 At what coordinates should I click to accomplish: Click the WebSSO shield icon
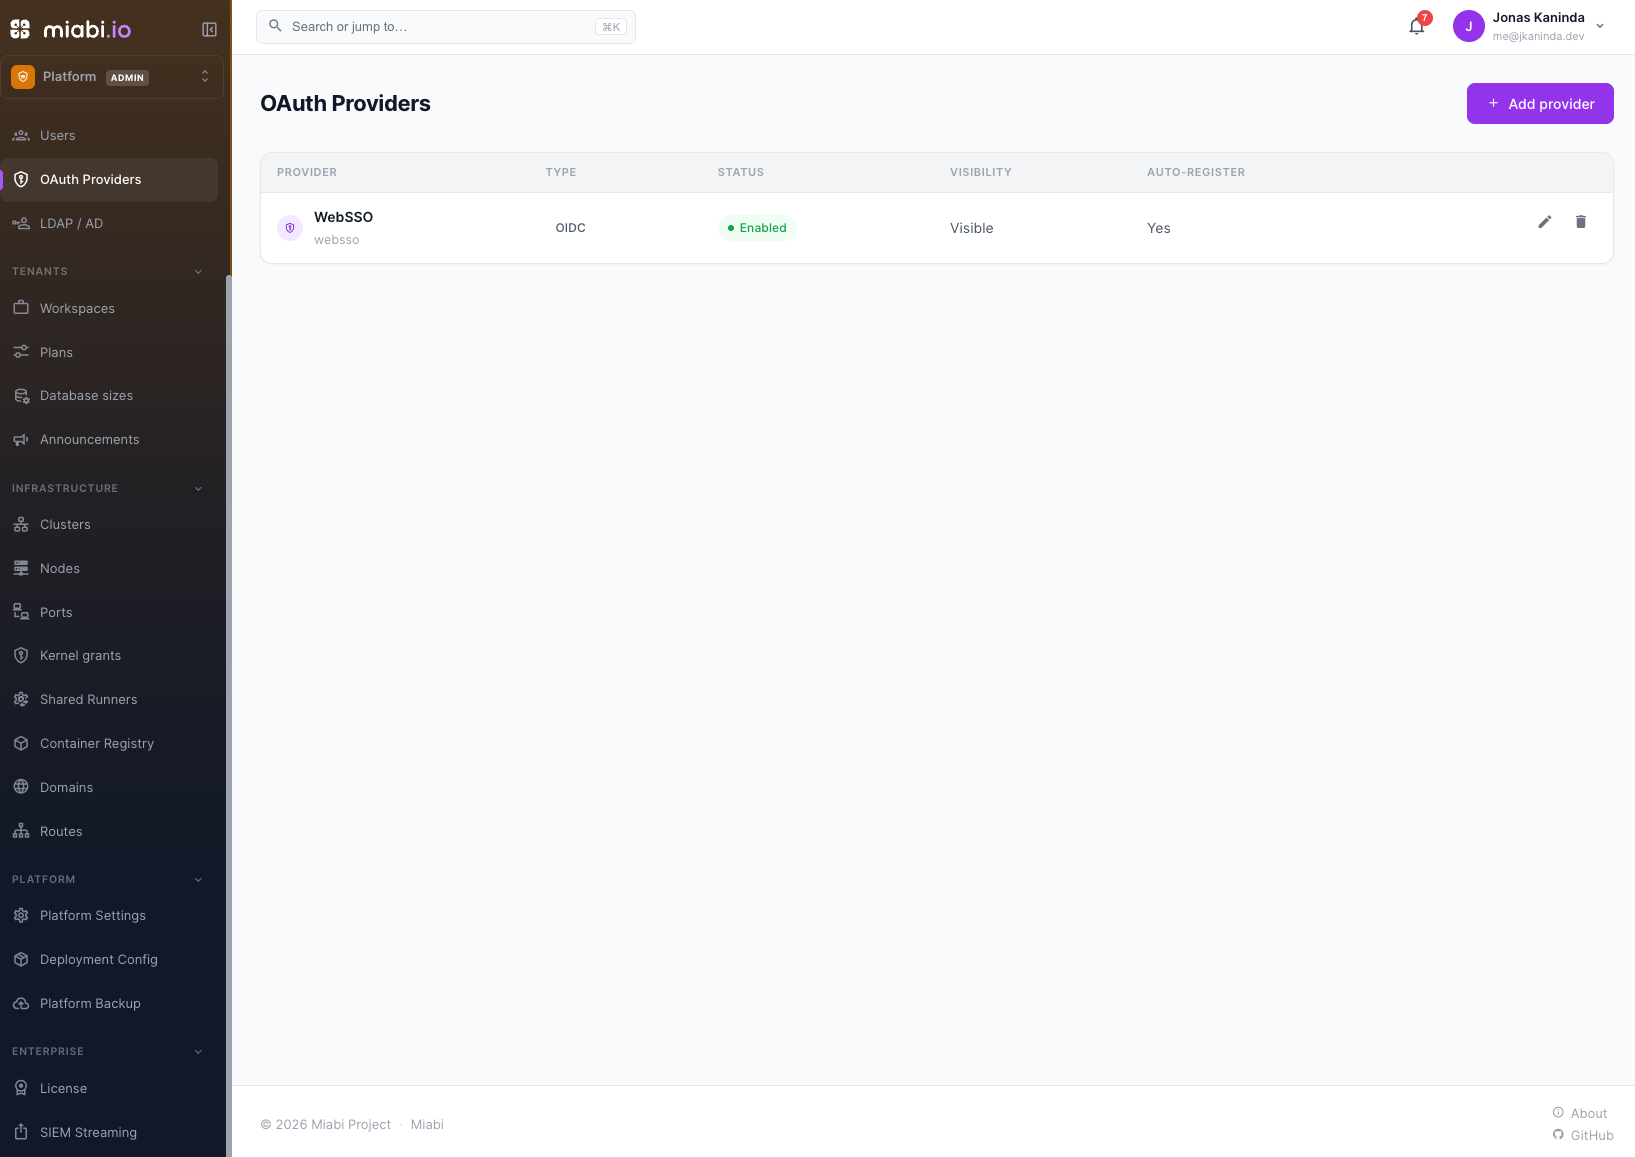click(x=290, y=228)
